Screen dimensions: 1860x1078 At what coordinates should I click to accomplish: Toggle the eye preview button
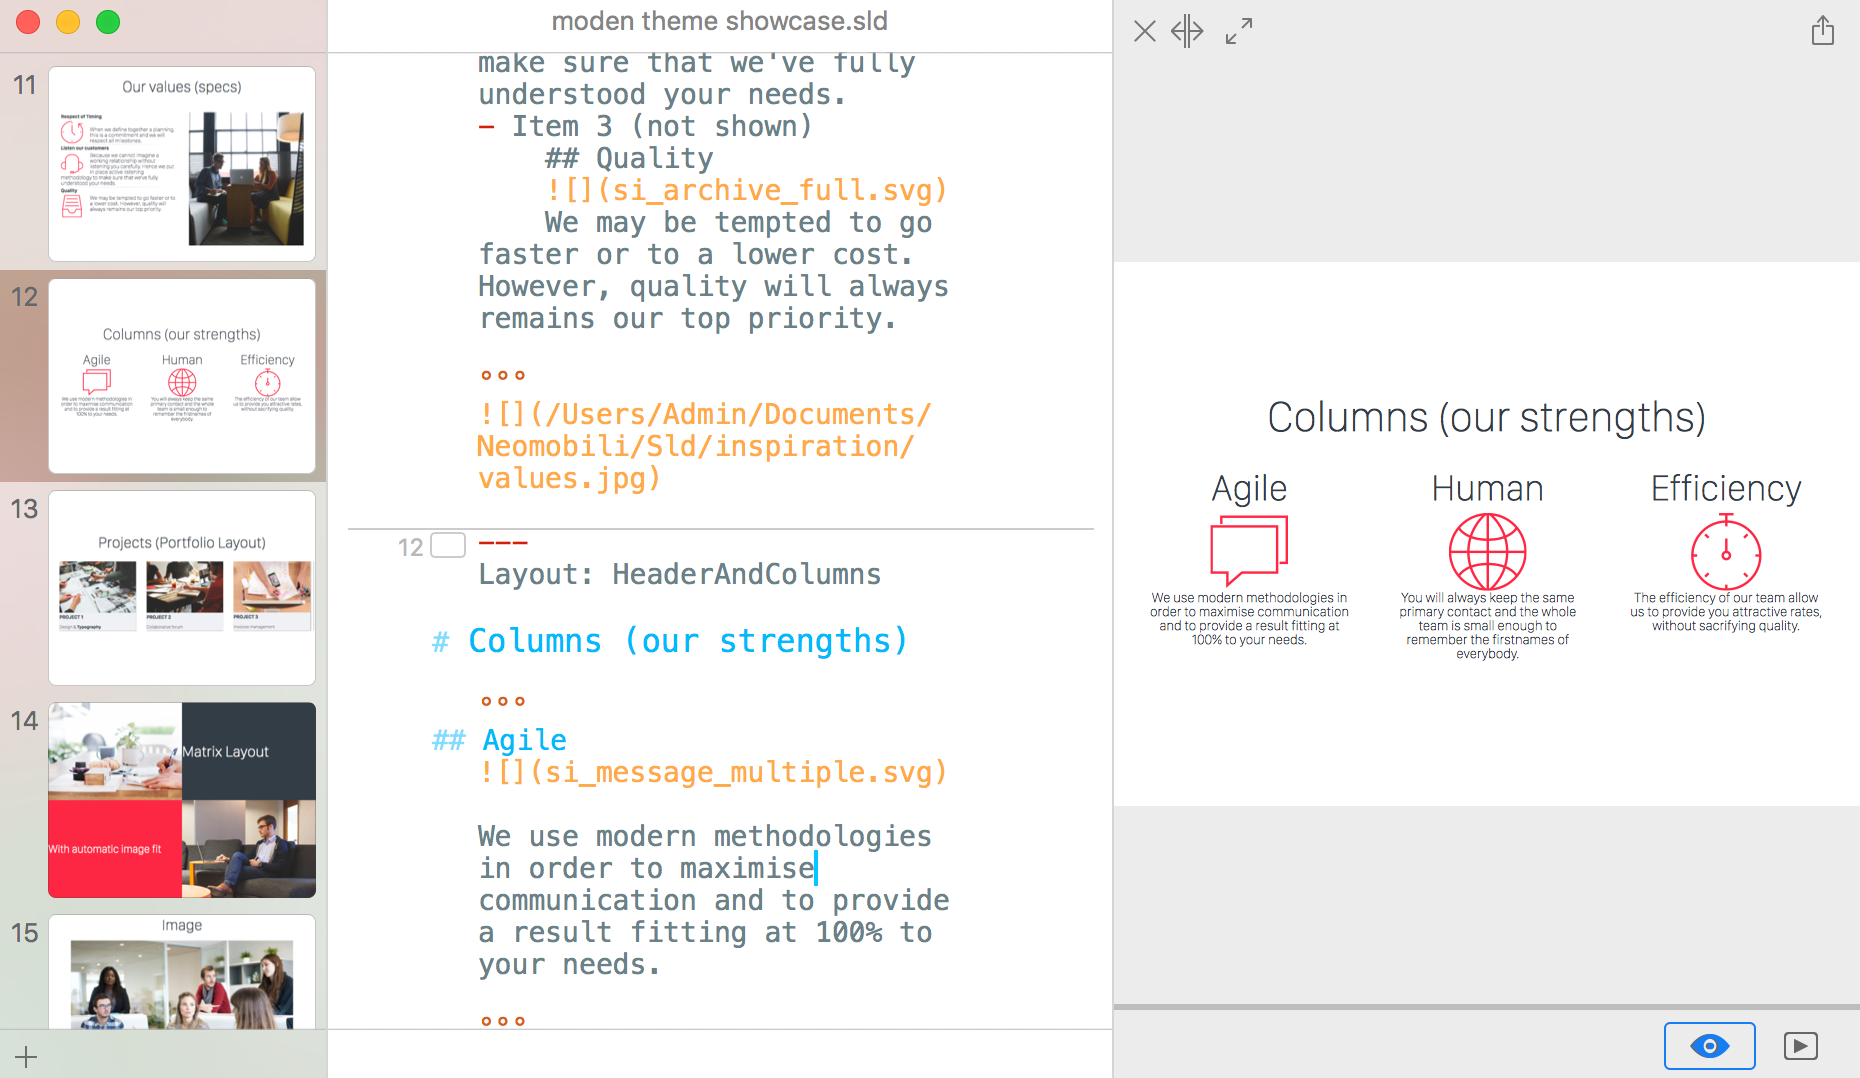[1709, 1045]
